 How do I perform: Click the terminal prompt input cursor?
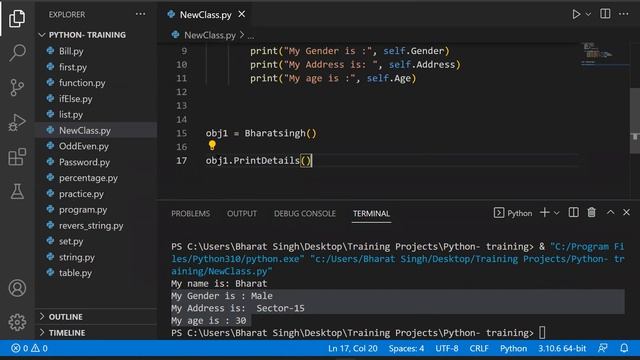click(x=542, y=333)
